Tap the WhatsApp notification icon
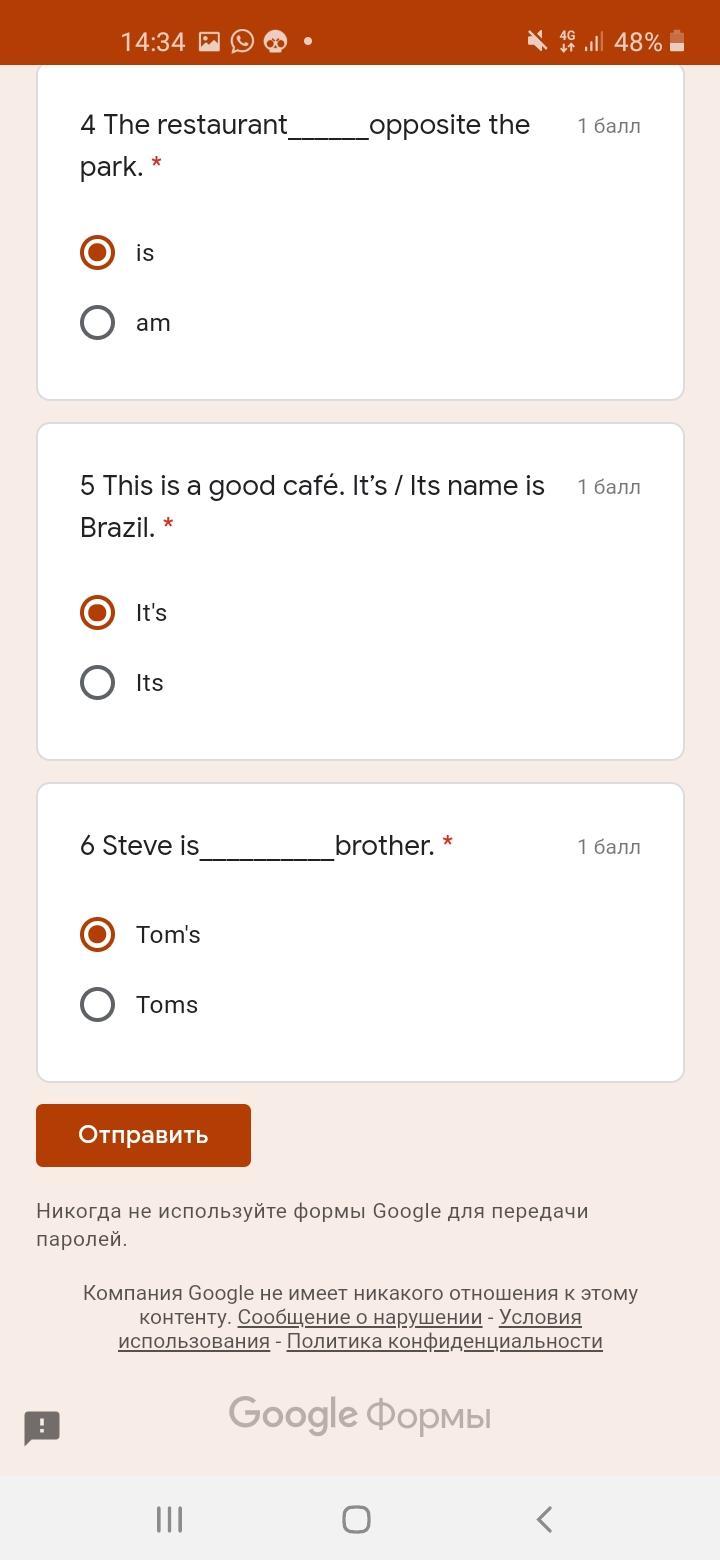The image size is (720, 1560). (x=242, y=41)
